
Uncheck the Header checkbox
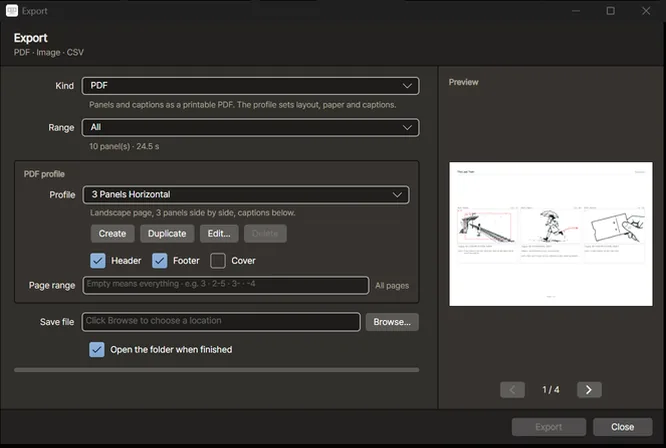[98, 261]
